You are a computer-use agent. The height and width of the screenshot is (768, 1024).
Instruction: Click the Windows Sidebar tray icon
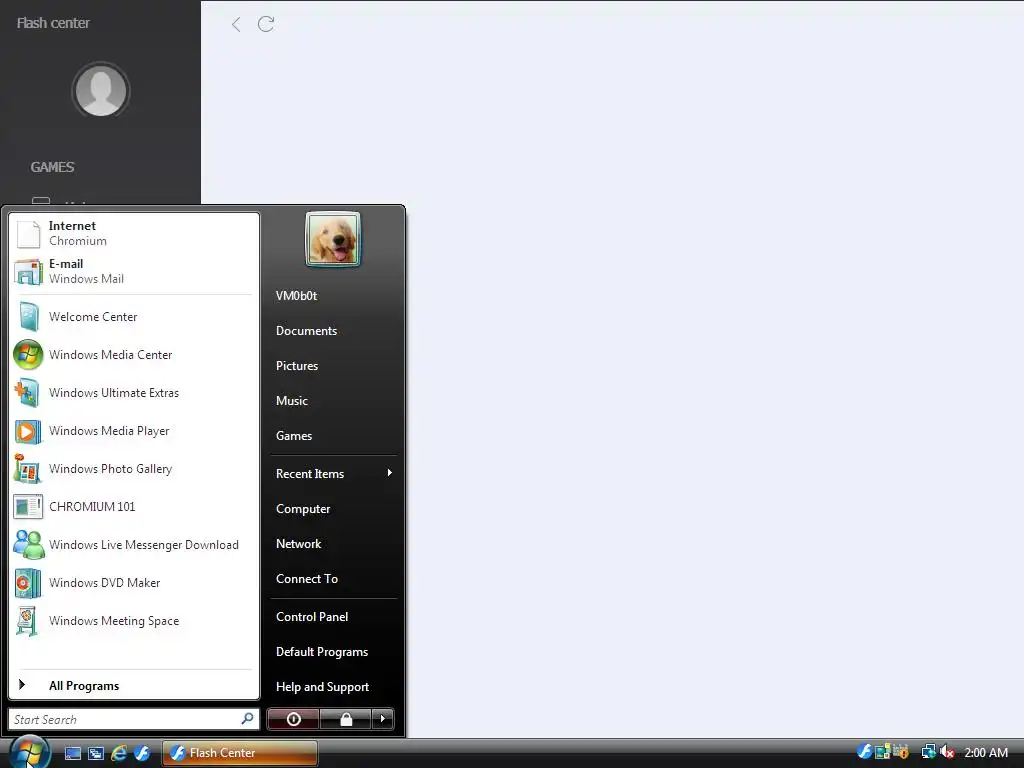(882, 752)
